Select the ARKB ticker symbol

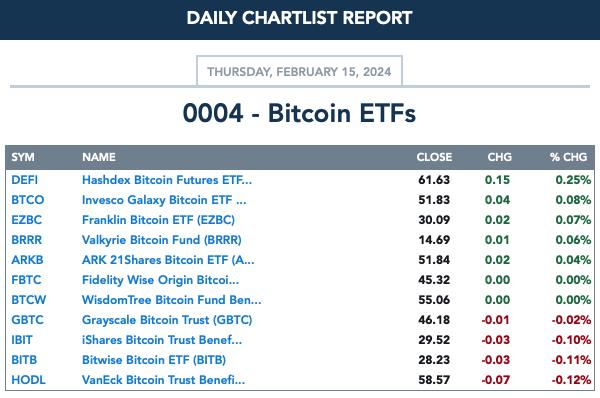pos(27,260)
